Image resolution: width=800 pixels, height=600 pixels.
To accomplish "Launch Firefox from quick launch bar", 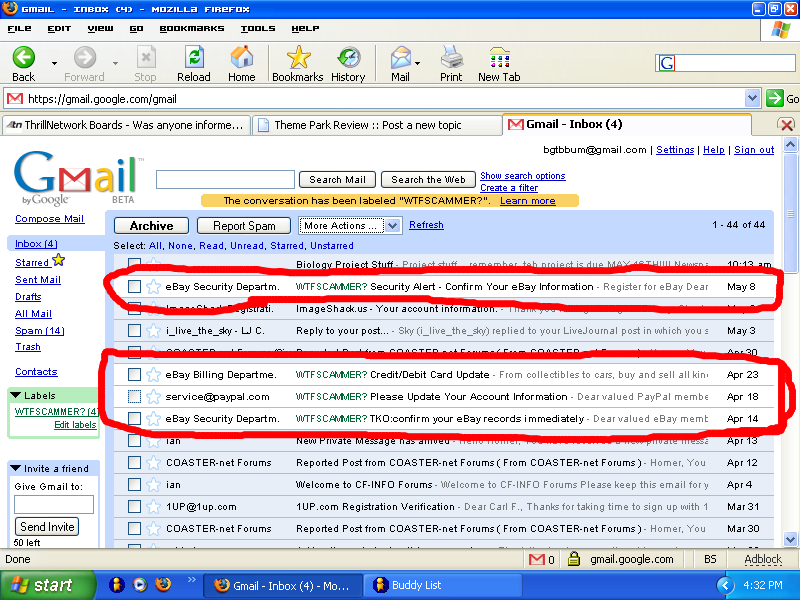I will point(163,584).
